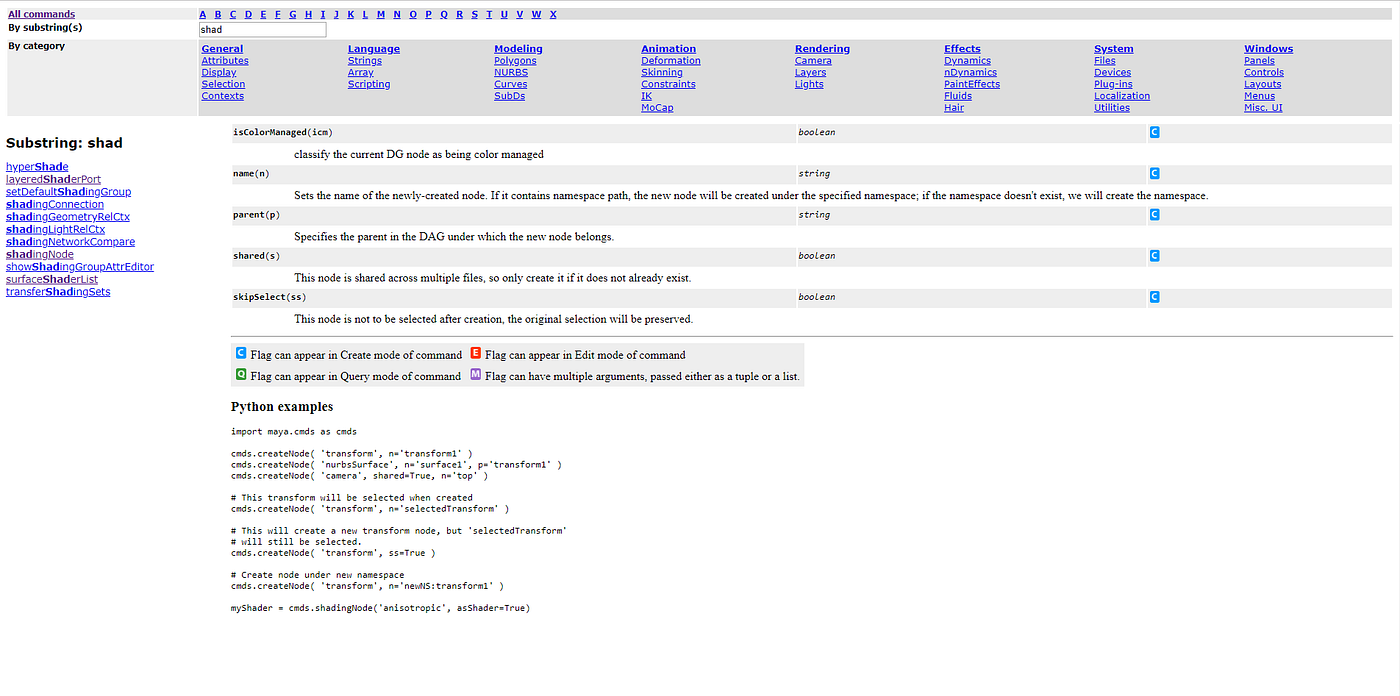Open the PaintEffects subcategory link
The height and width of the screenshot is (696, 1400).
click(972, 84)
